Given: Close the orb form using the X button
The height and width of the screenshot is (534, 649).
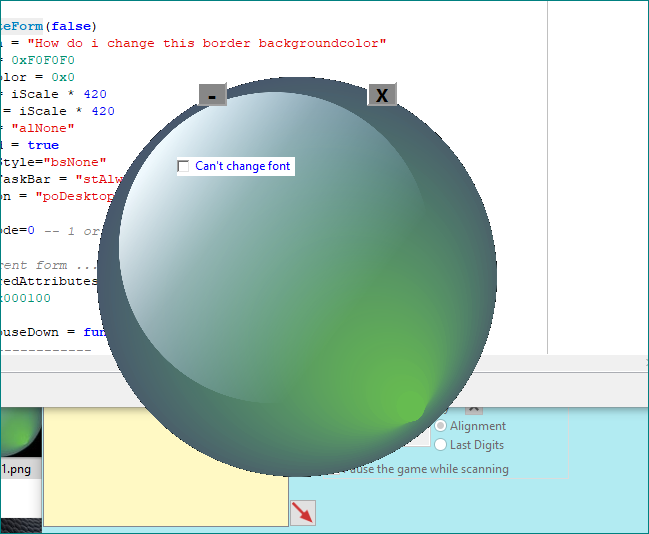Looking at the screenshot, I should click(382, 95).
